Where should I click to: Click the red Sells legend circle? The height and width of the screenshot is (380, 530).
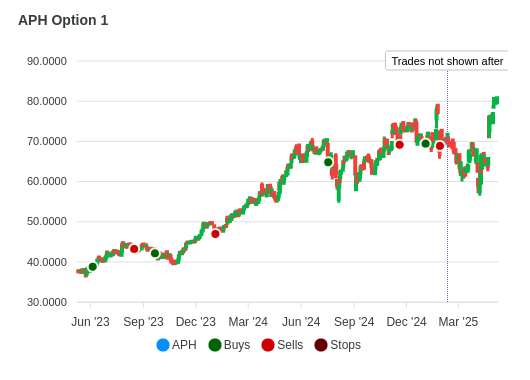268,345
